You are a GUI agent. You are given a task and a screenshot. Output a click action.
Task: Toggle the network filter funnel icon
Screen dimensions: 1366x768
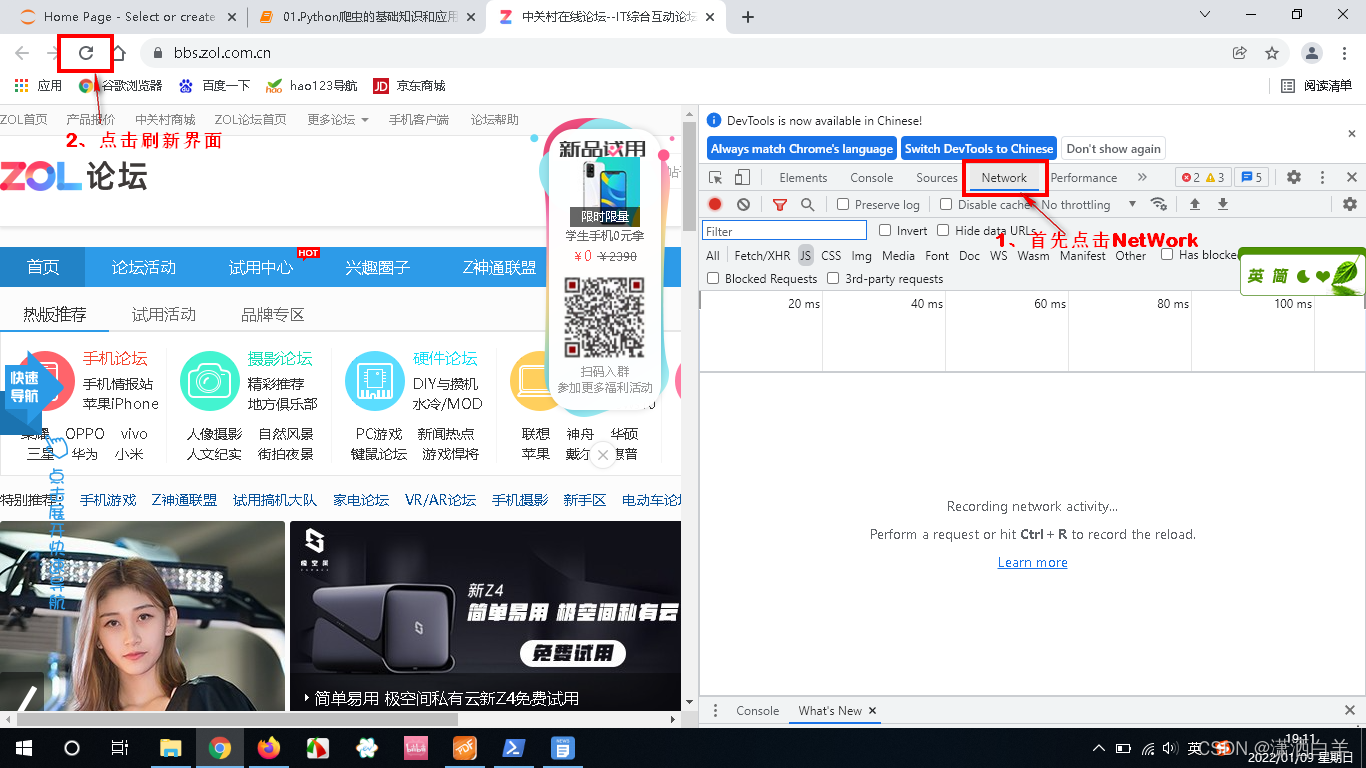click(x=780, y=204)
